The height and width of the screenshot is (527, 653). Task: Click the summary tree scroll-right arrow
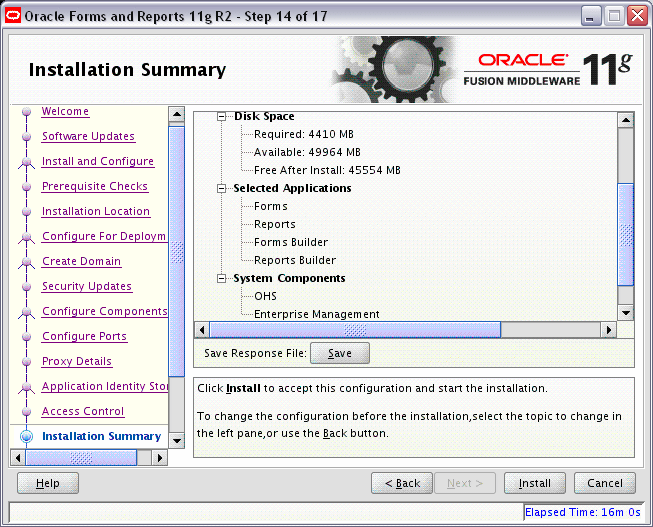(x=608, y=330)
